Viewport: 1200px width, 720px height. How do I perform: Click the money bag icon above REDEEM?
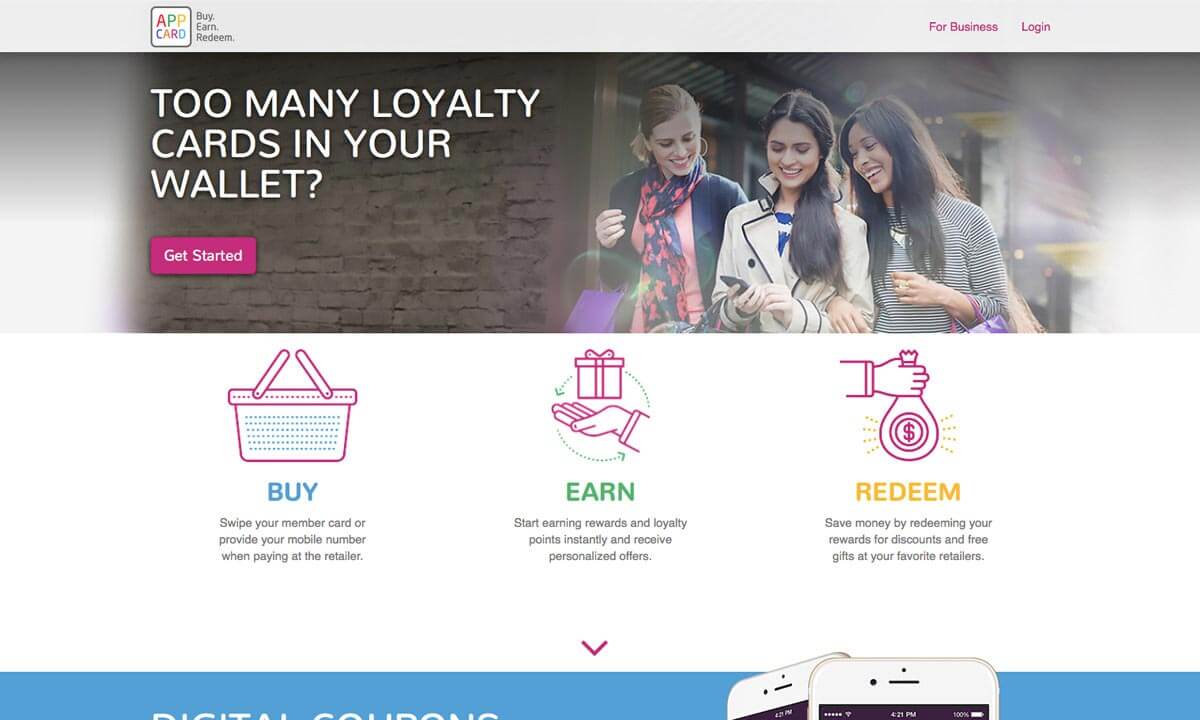(x=899, y=405)
